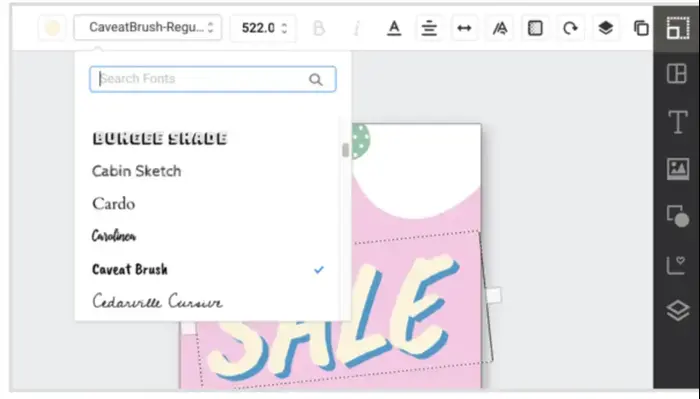
Task: Open the Images panel in sidebar
Action: point(678,169)
